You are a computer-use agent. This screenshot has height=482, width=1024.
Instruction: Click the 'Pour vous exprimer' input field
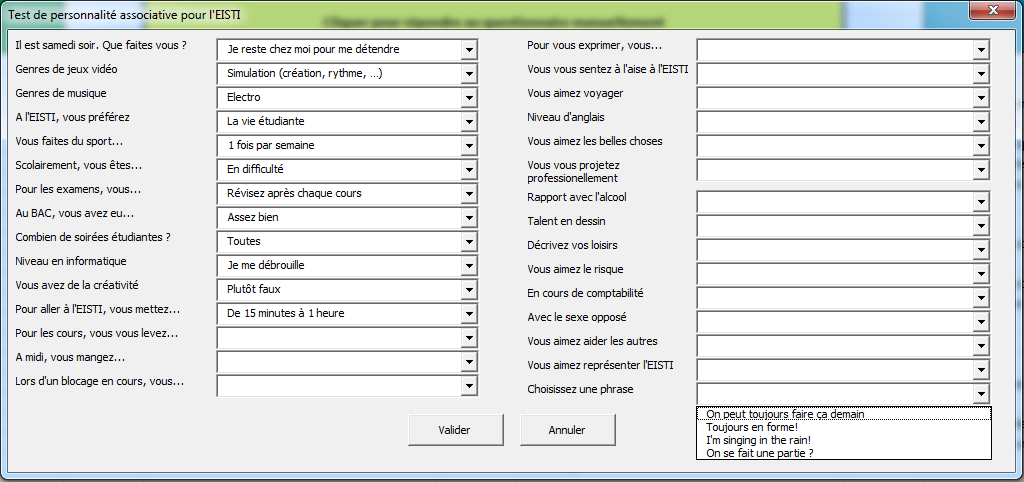tap(834, 50)
